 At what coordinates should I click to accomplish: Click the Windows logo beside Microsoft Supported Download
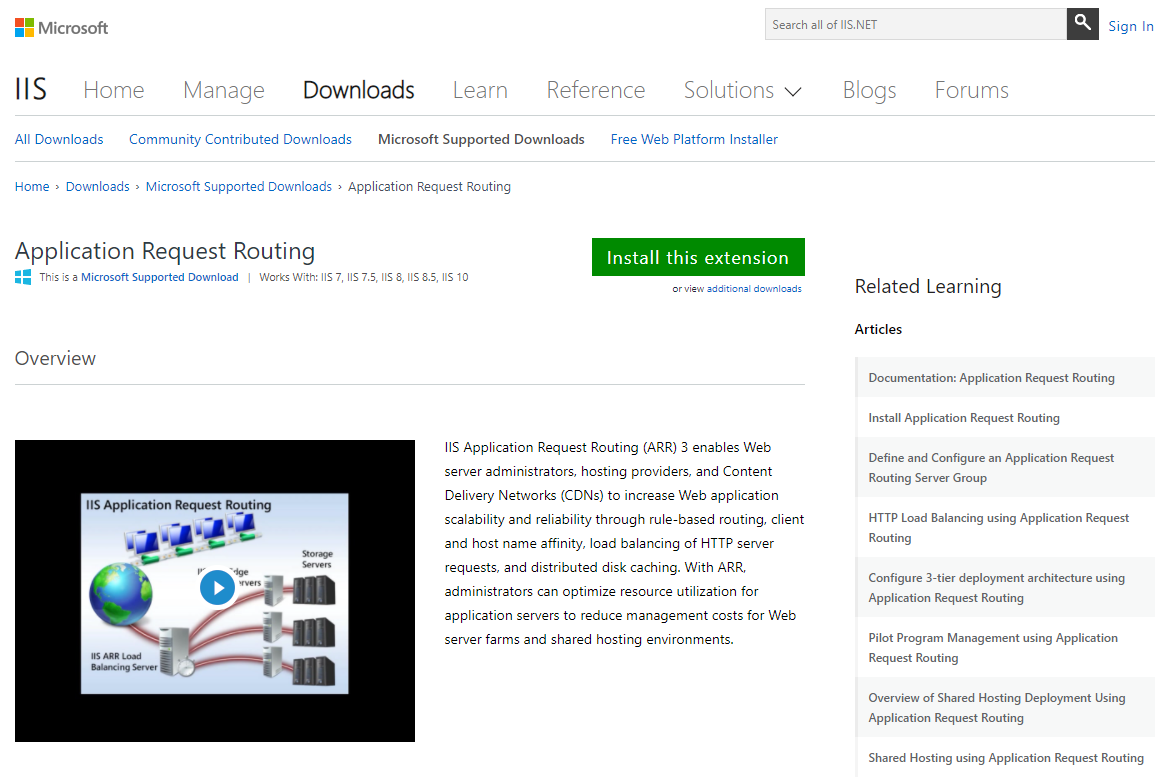tap(23, 277)
